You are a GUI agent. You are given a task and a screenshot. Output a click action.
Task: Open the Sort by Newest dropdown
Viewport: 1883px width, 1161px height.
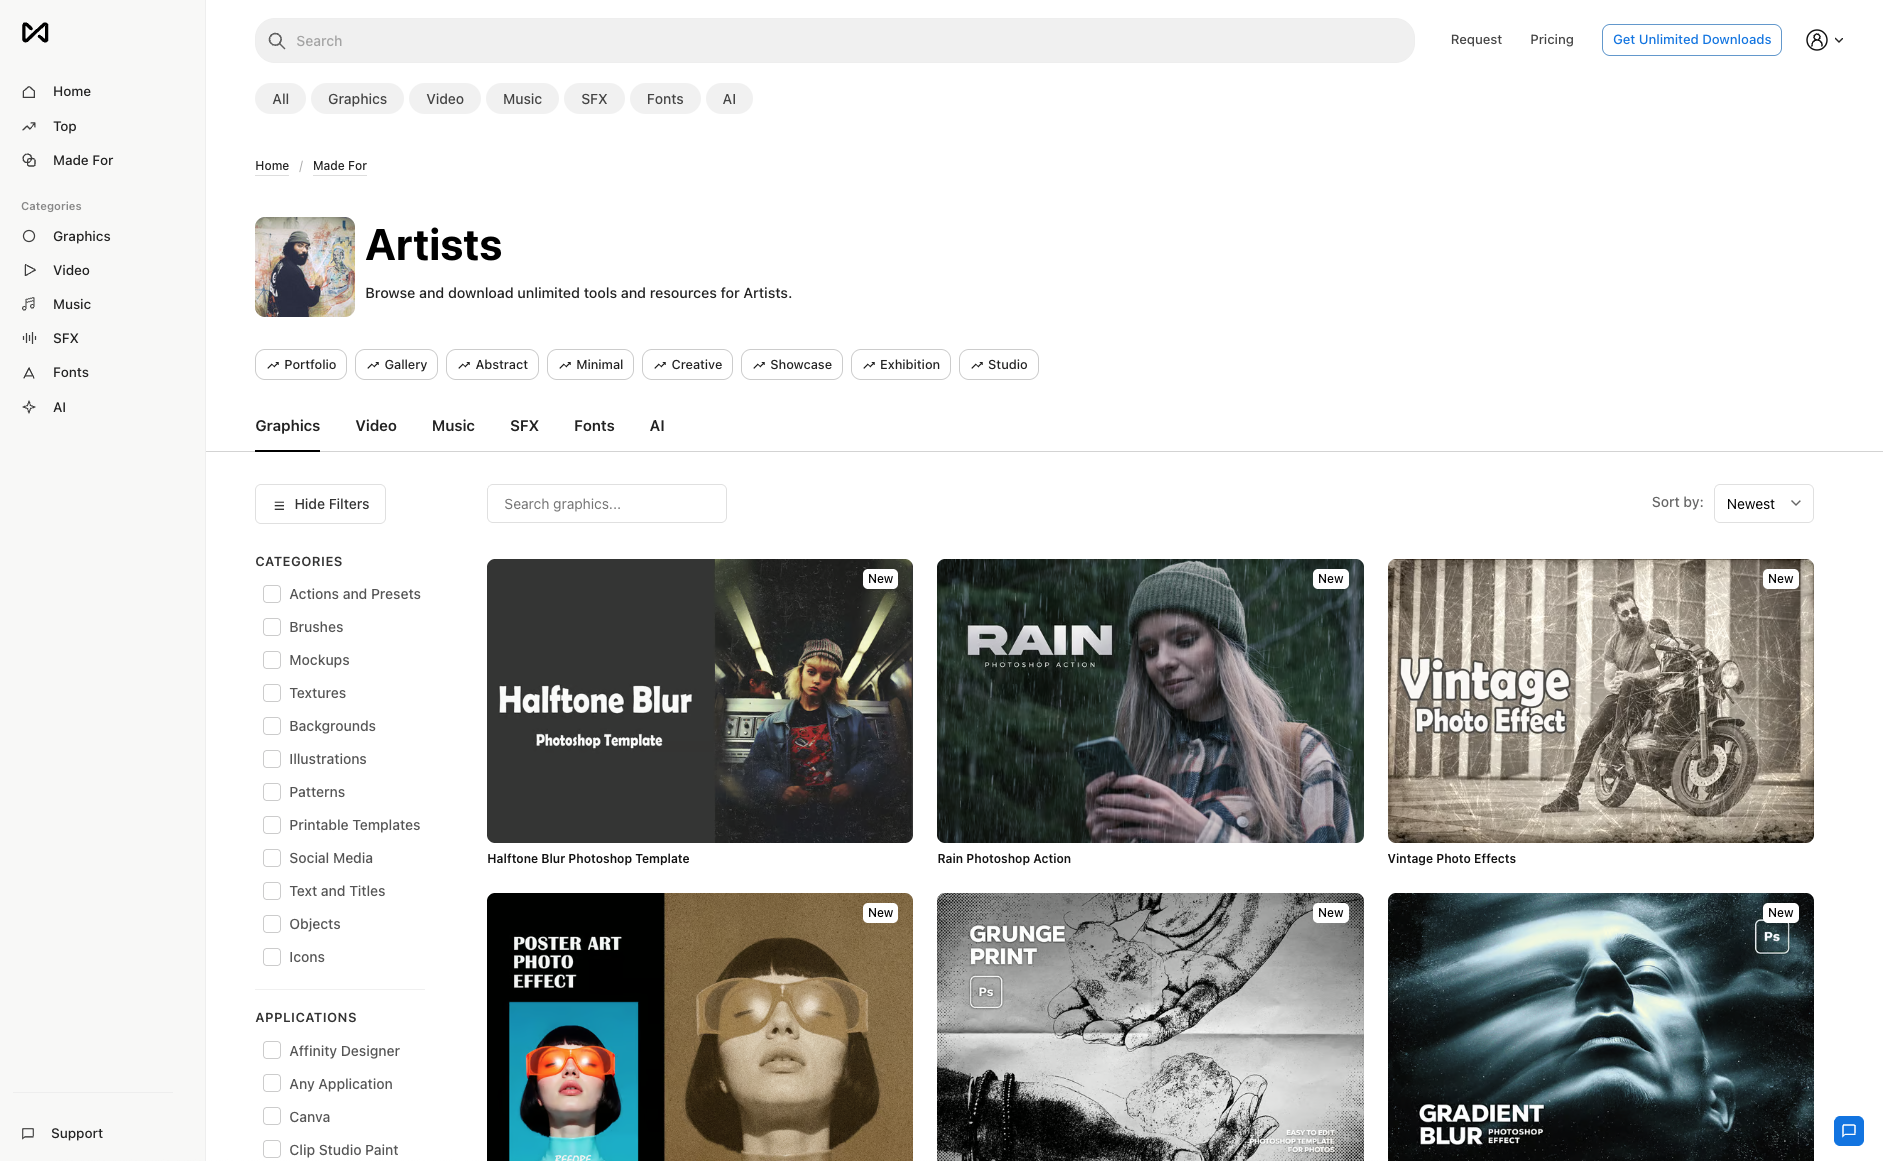coord(1763,503)
